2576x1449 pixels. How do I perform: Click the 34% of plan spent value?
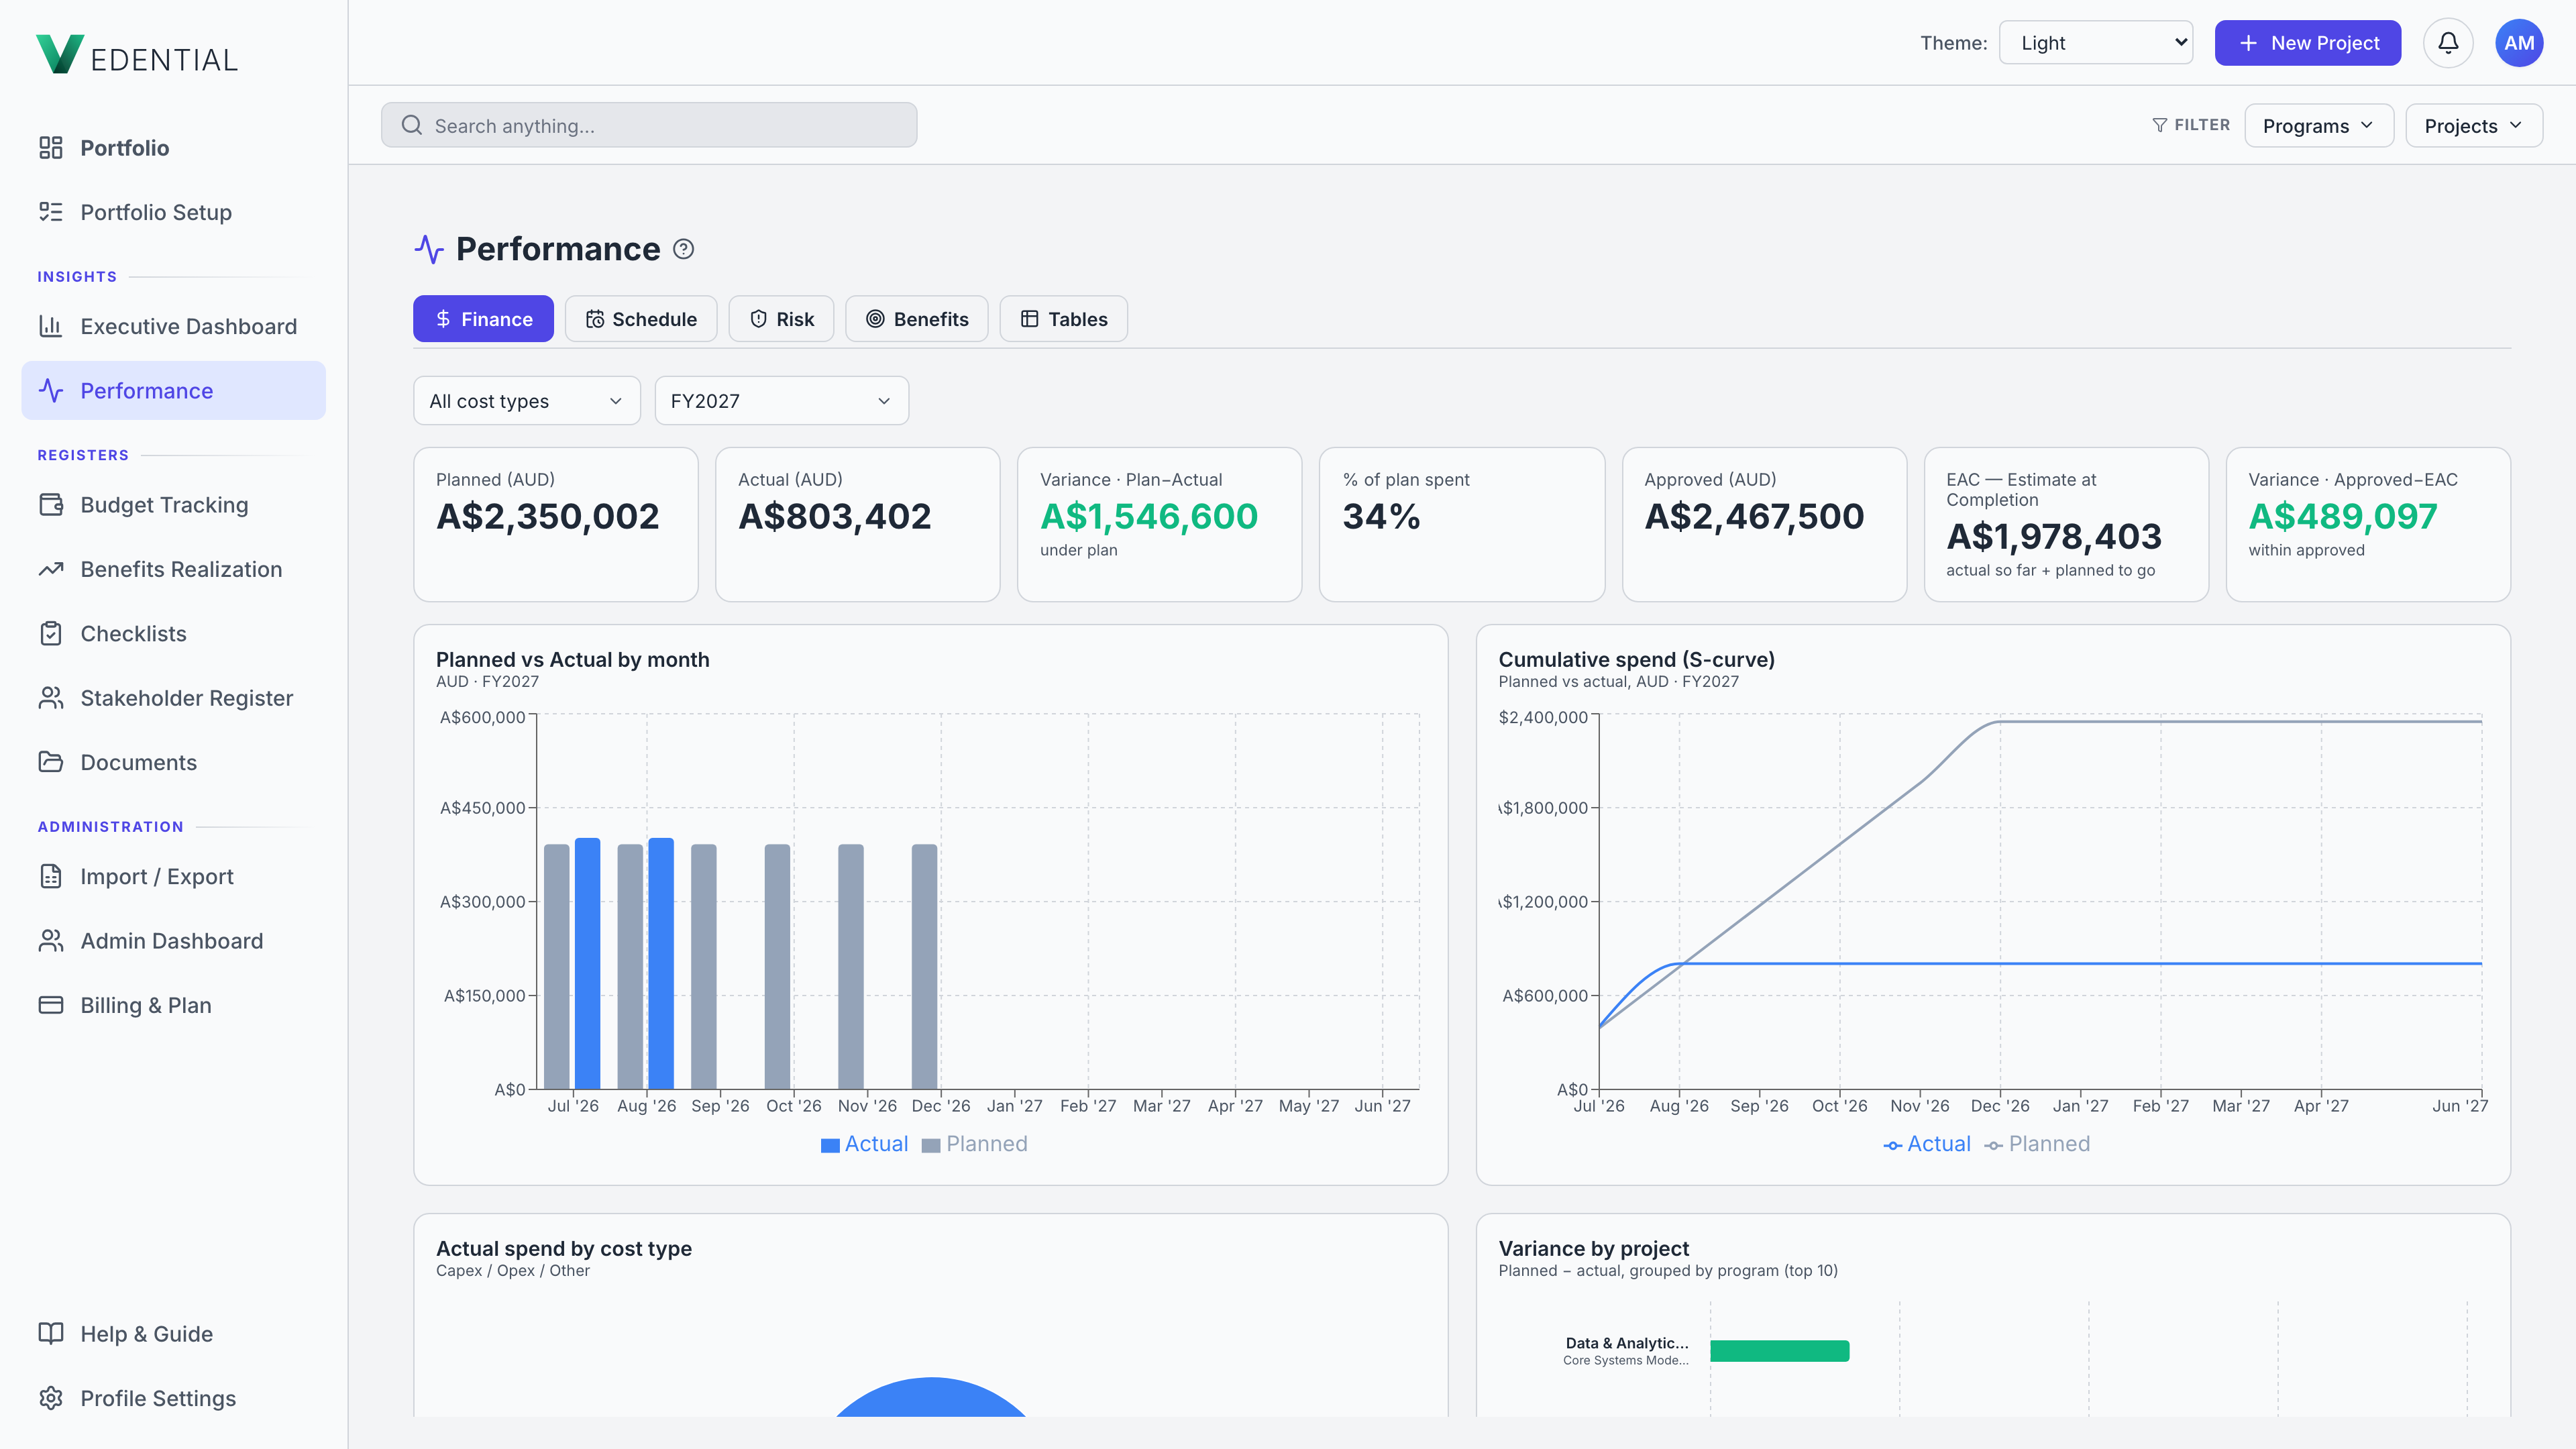(1381, 516)
